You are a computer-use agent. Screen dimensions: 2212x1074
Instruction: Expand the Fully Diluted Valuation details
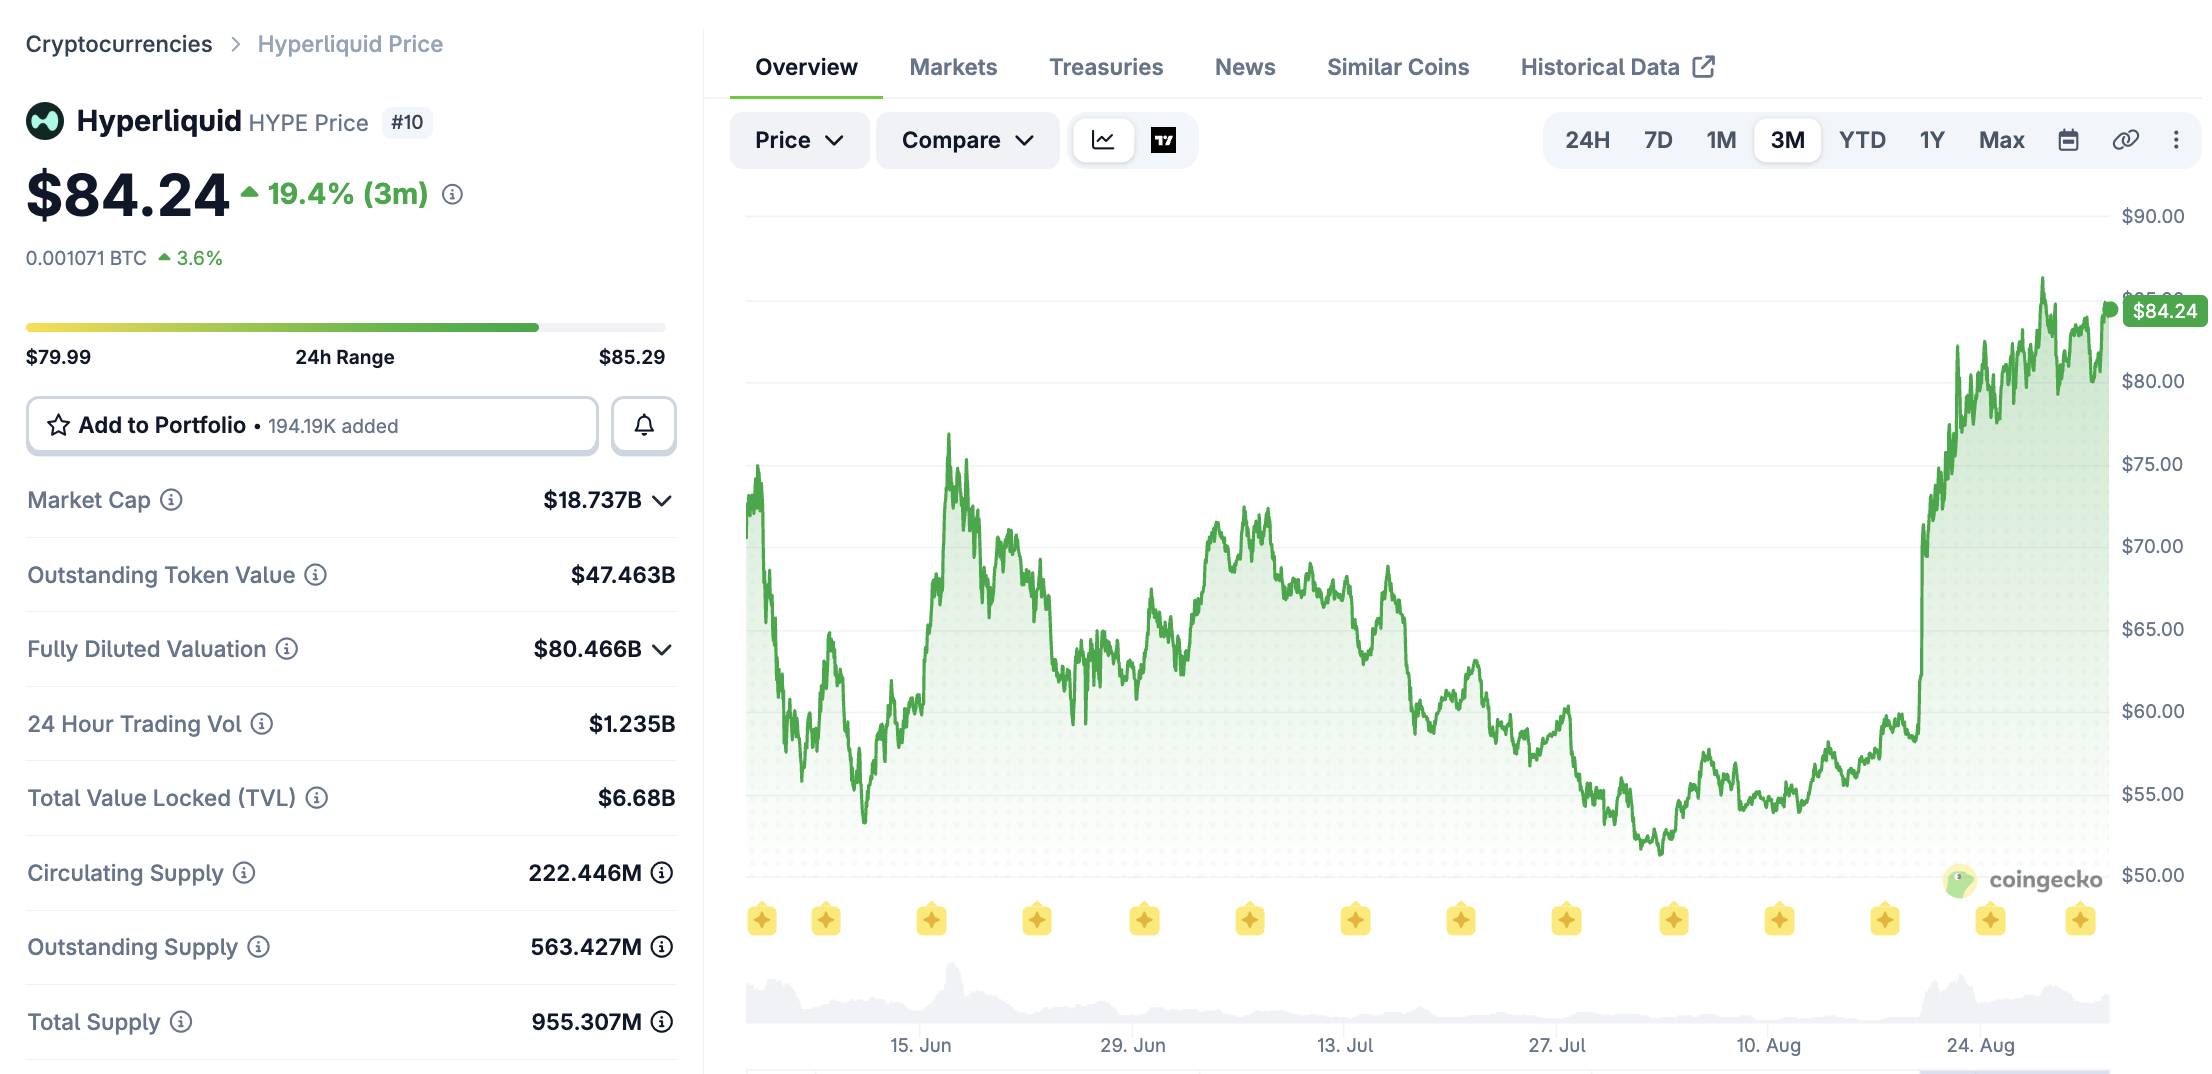click(662, 649)
